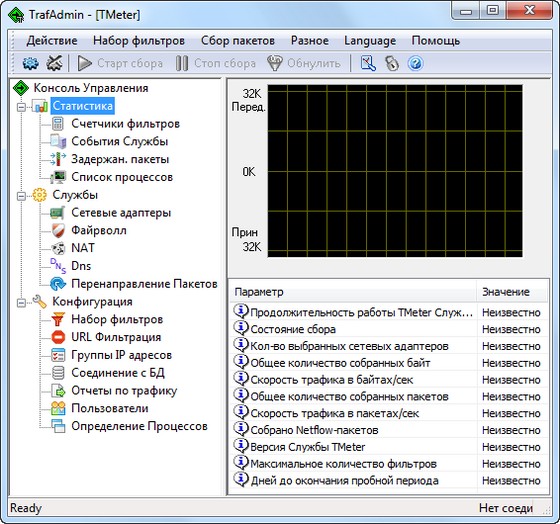Viewport: 560px width, 524px height.
Task: Open the Сбор пакетов menu
Action: point(238,41)
